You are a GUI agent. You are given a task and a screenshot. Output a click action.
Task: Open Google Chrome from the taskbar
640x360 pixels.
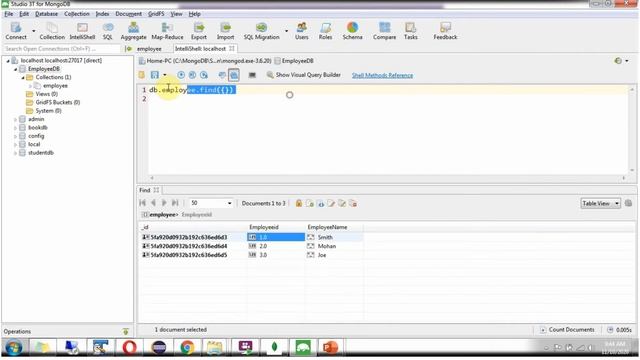(187, 348)
